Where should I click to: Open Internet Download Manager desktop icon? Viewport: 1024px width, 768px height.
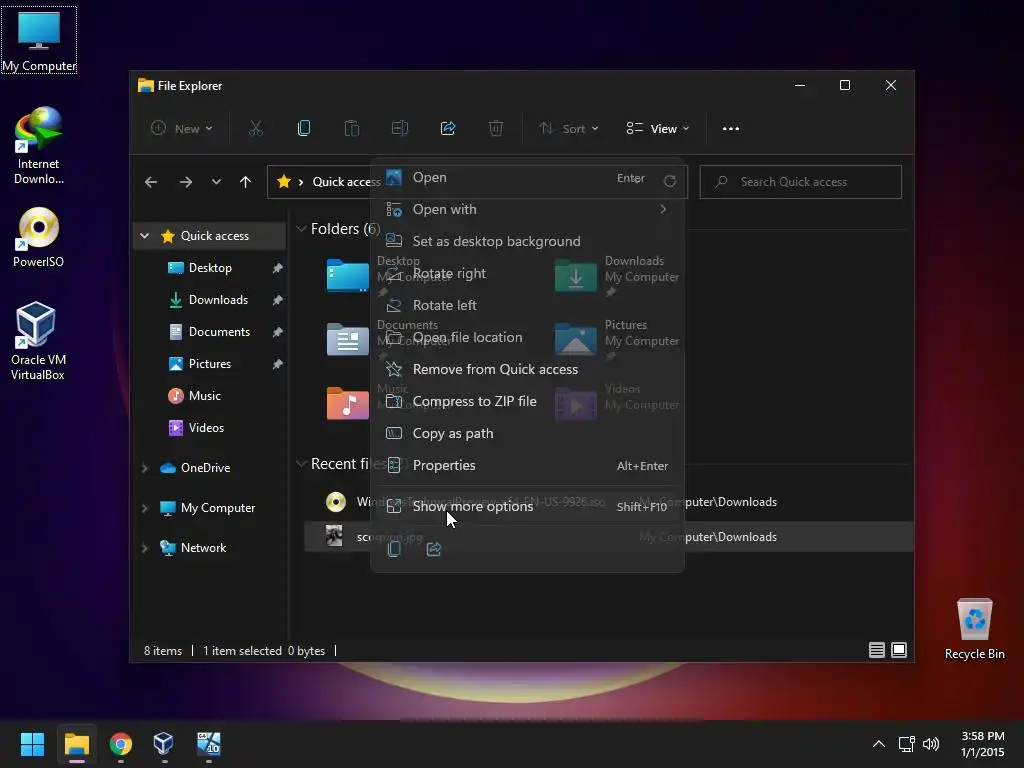pos(39,145)
